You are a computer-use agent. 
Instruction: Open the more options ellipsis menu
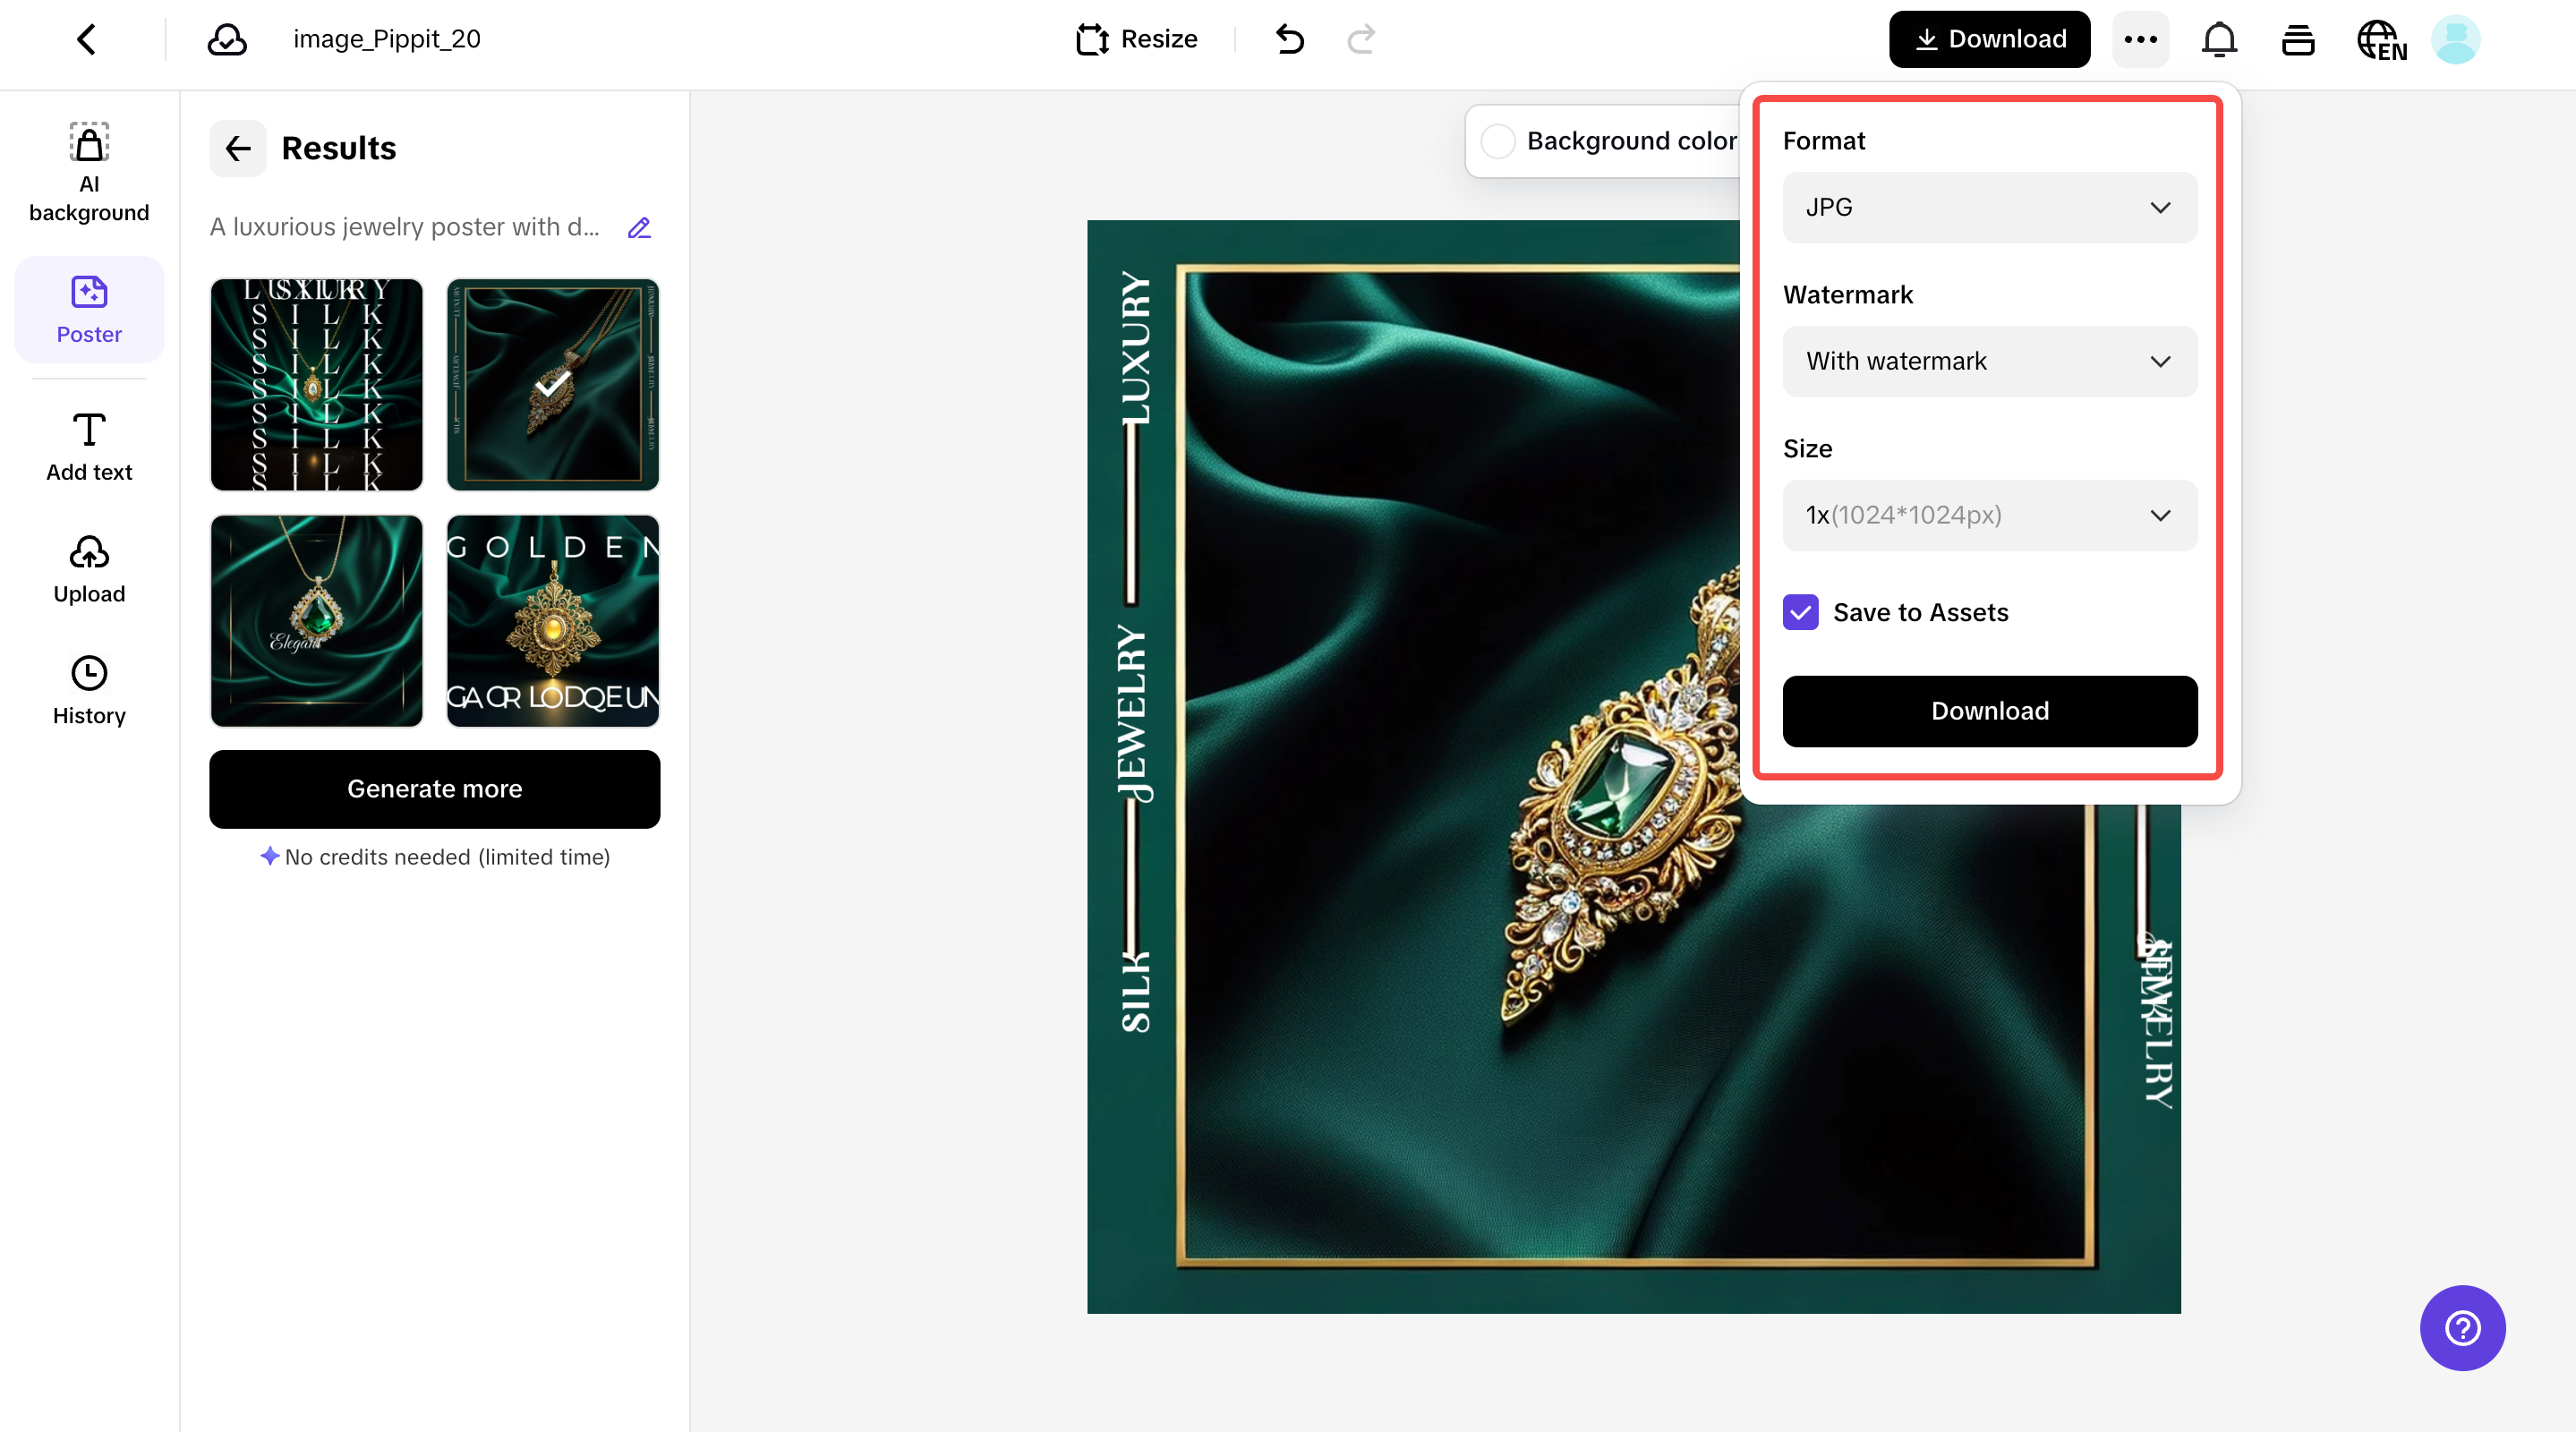[2140, 40]
